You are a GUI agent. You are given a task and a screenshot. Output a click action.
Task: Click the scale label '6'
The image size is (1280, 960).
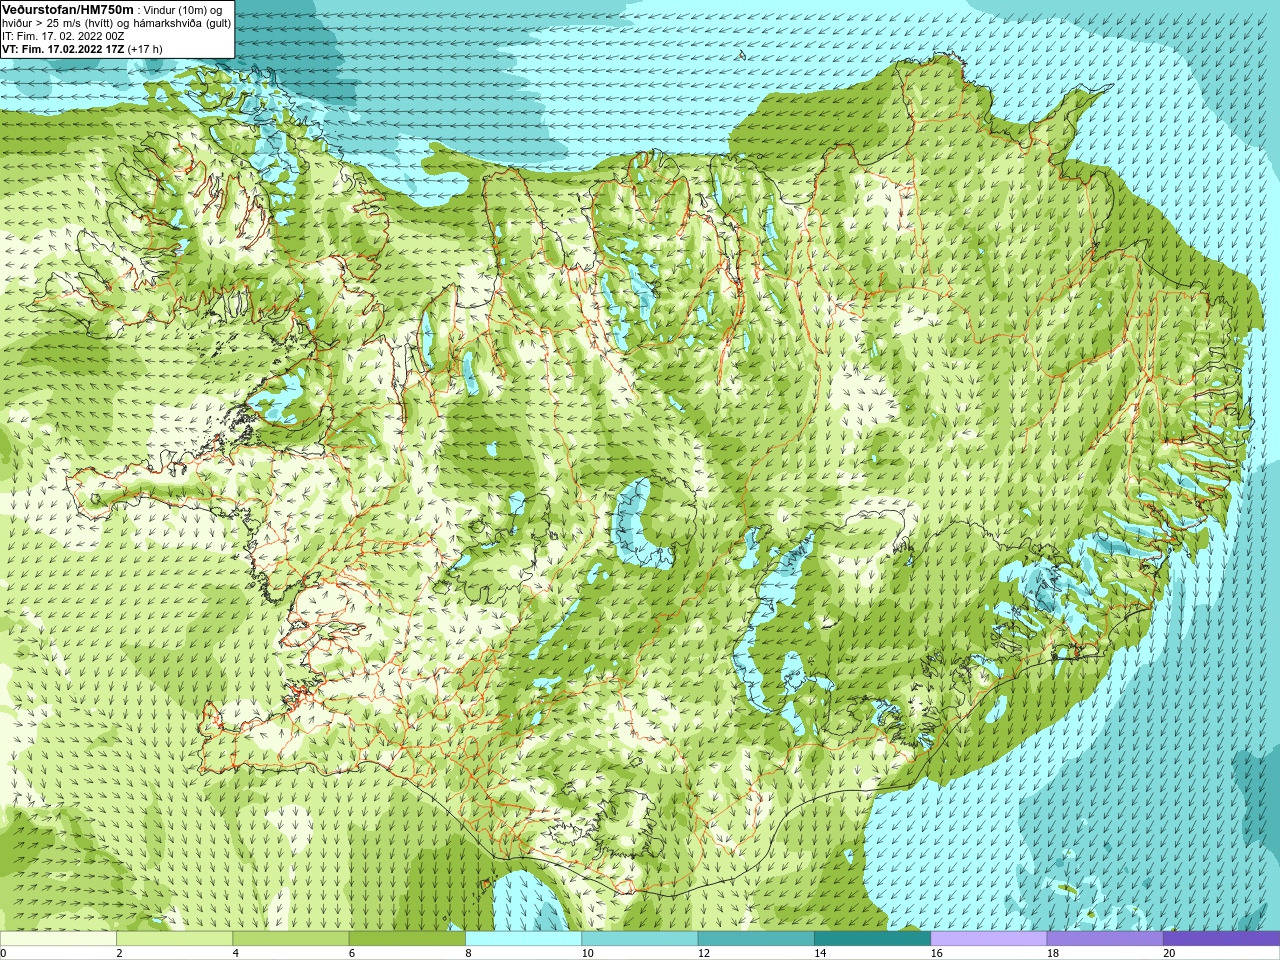point(351,953)
